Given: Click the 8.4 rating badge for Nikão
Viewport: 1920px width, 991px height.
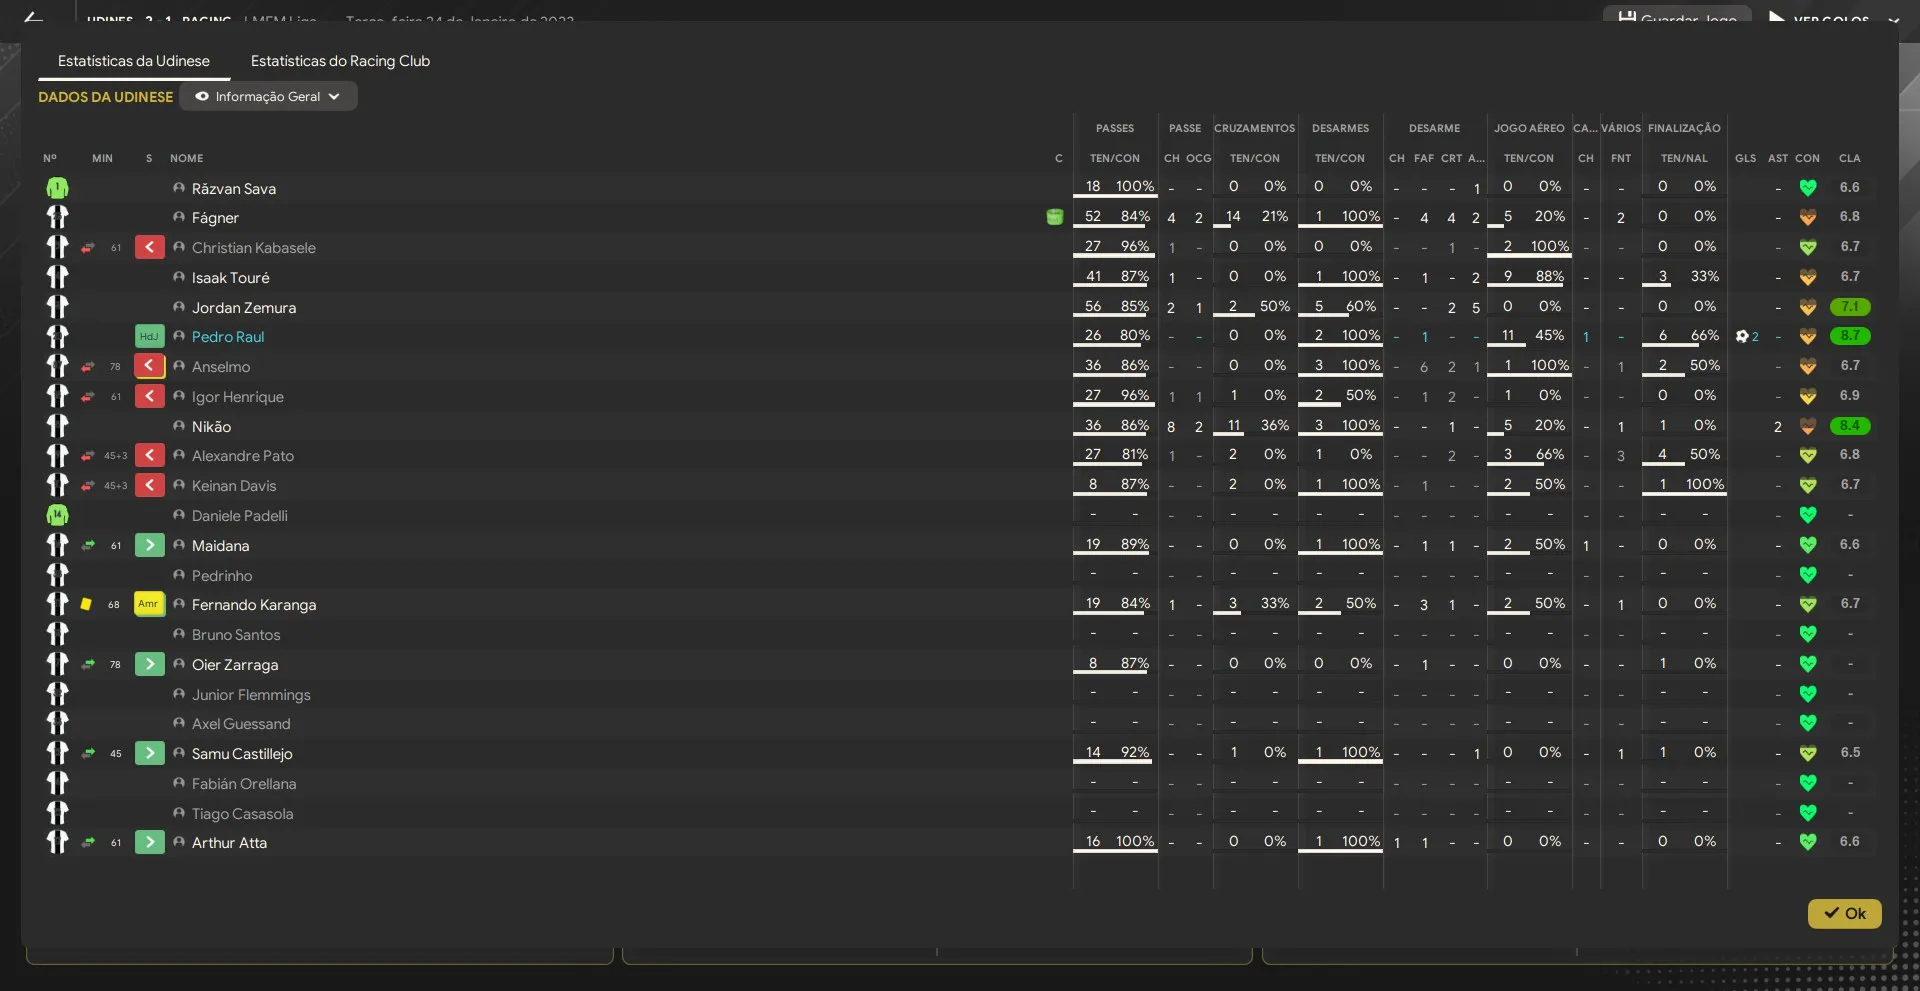Looking at the screenshot, I should click(1849, 426).
